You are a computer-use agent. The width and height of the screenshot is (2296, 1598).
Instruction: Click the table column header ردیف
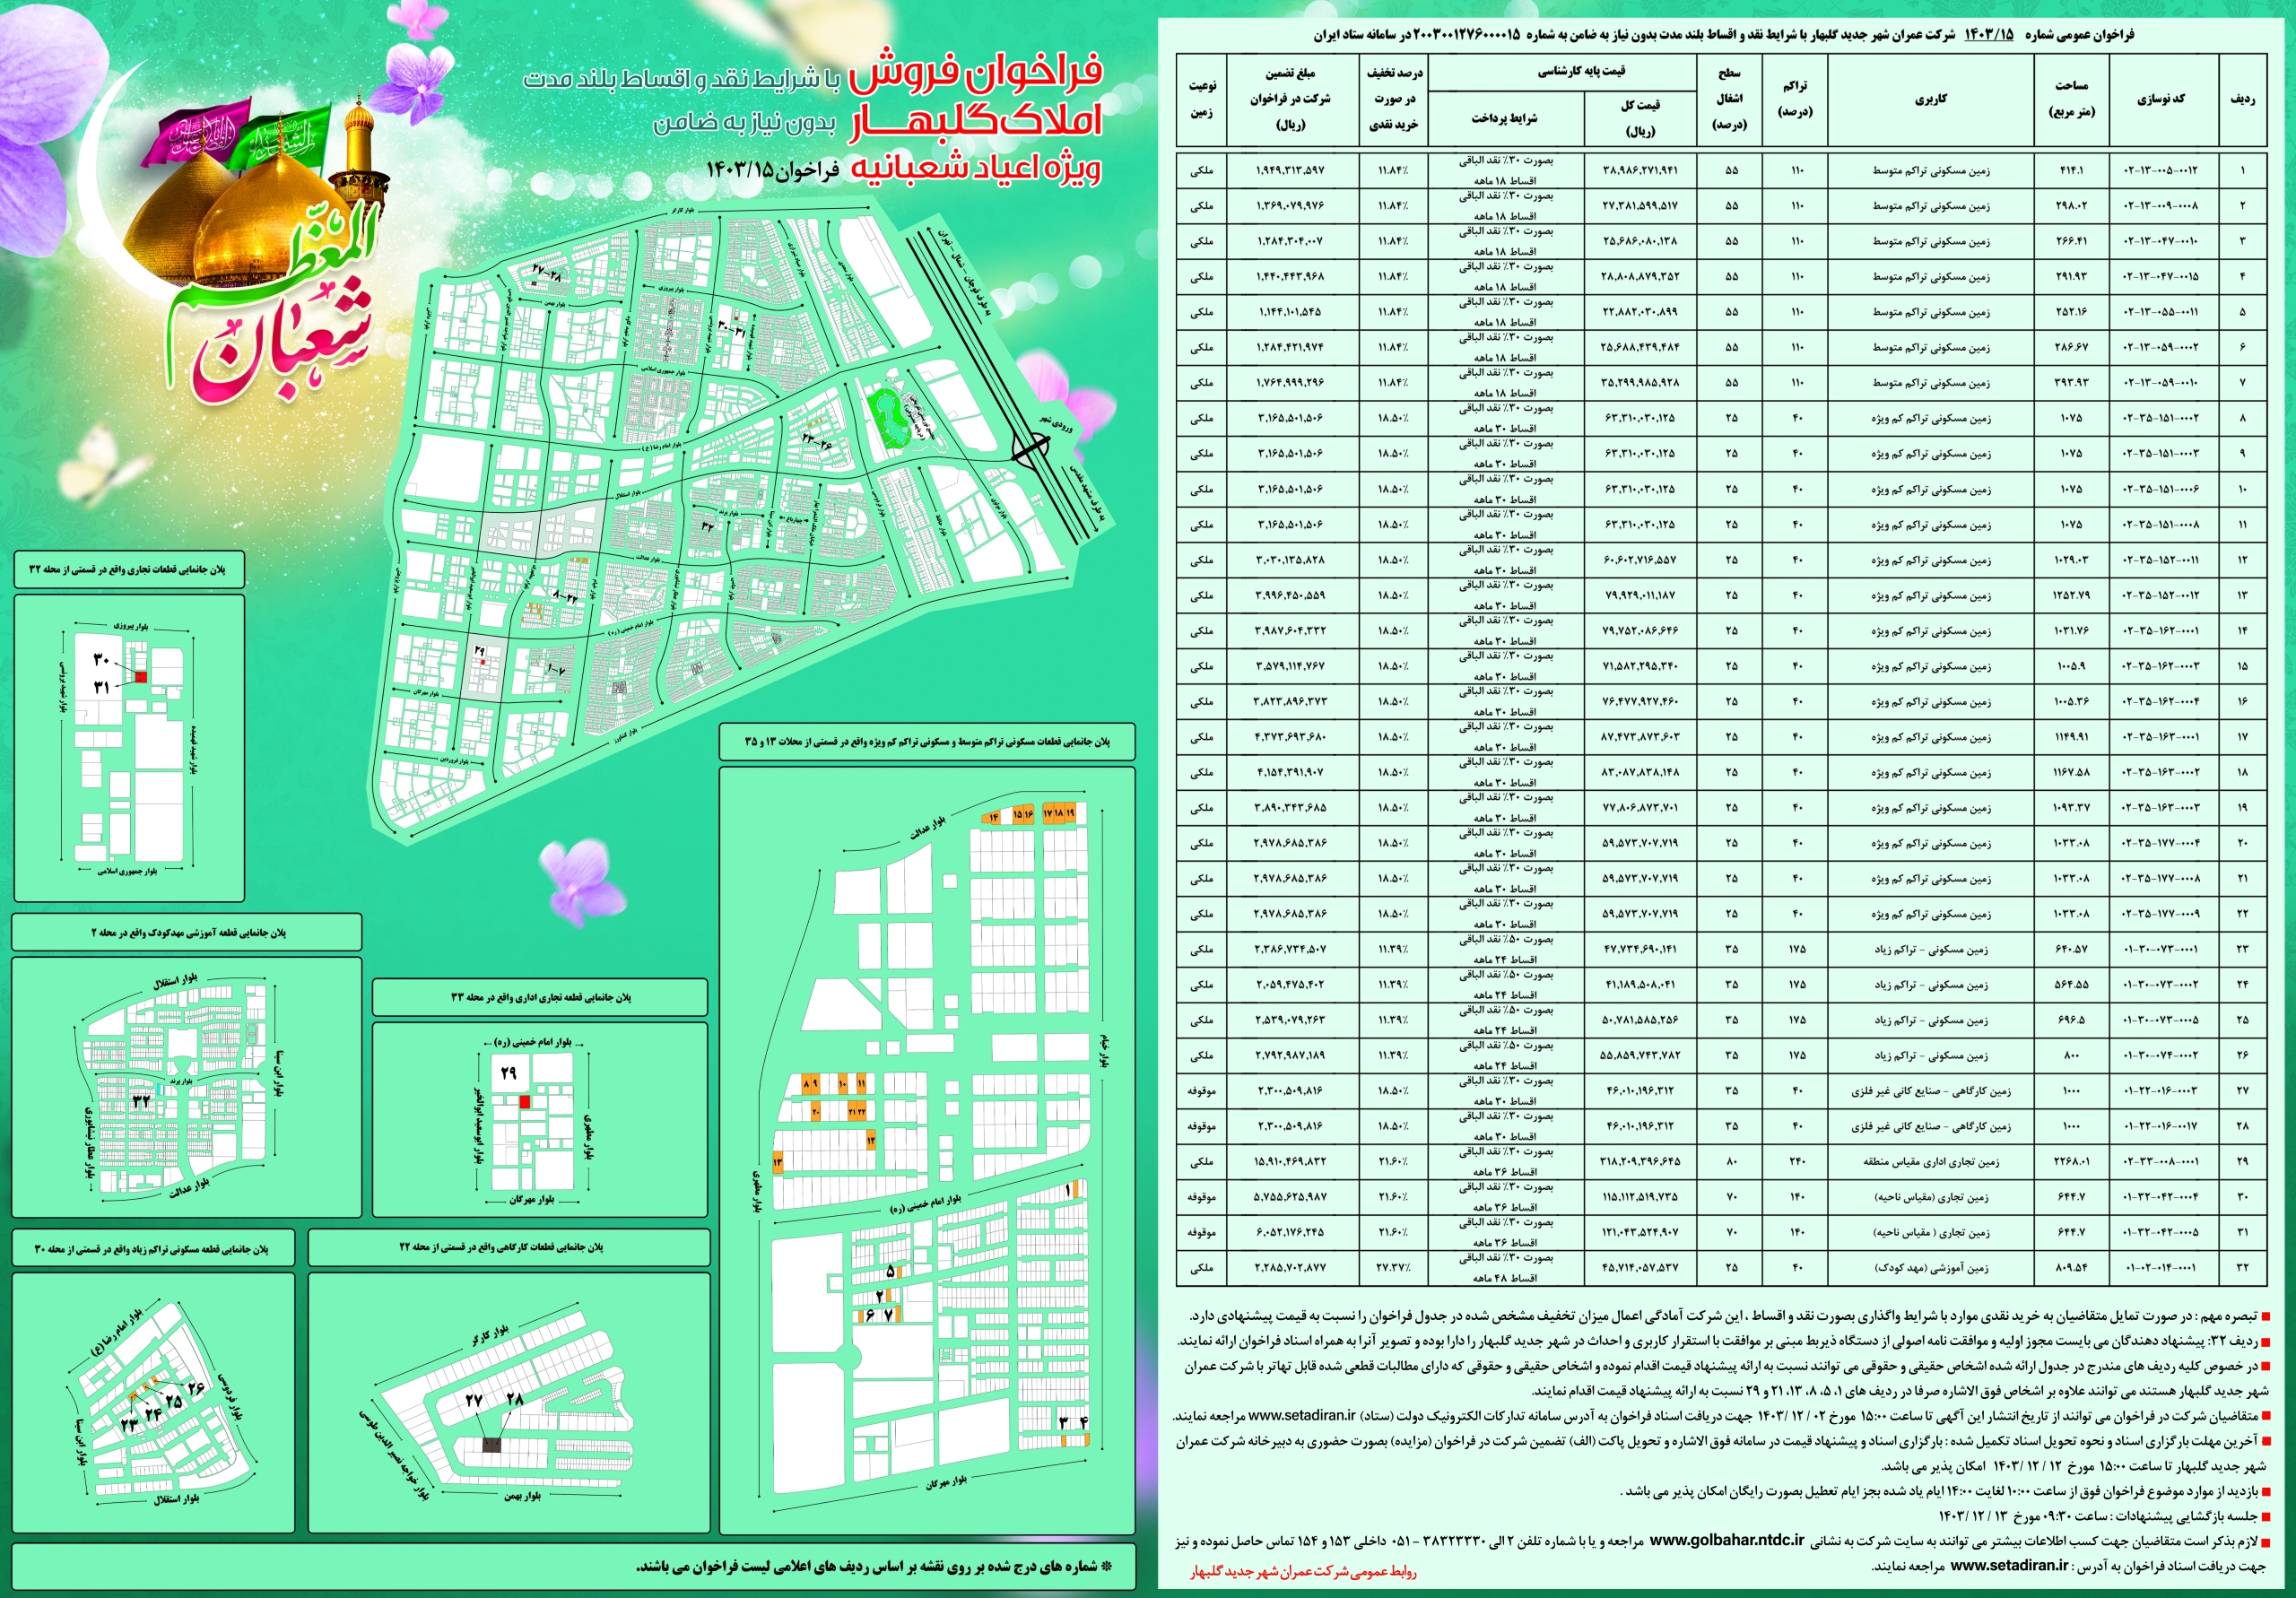coord(2242,99)
